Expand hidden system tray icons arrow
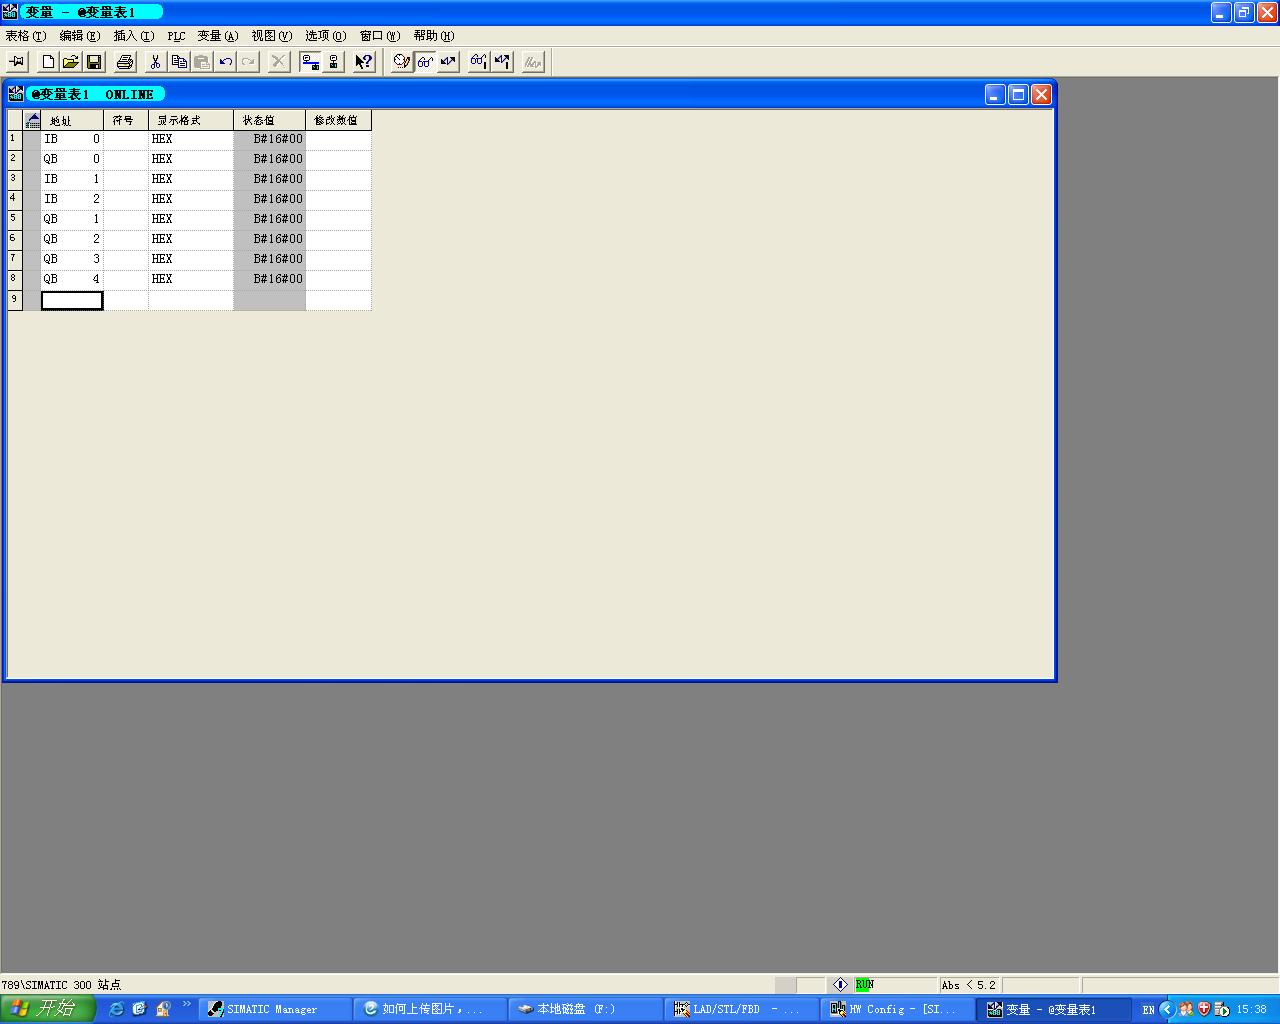 (x=1167, y=1009)
